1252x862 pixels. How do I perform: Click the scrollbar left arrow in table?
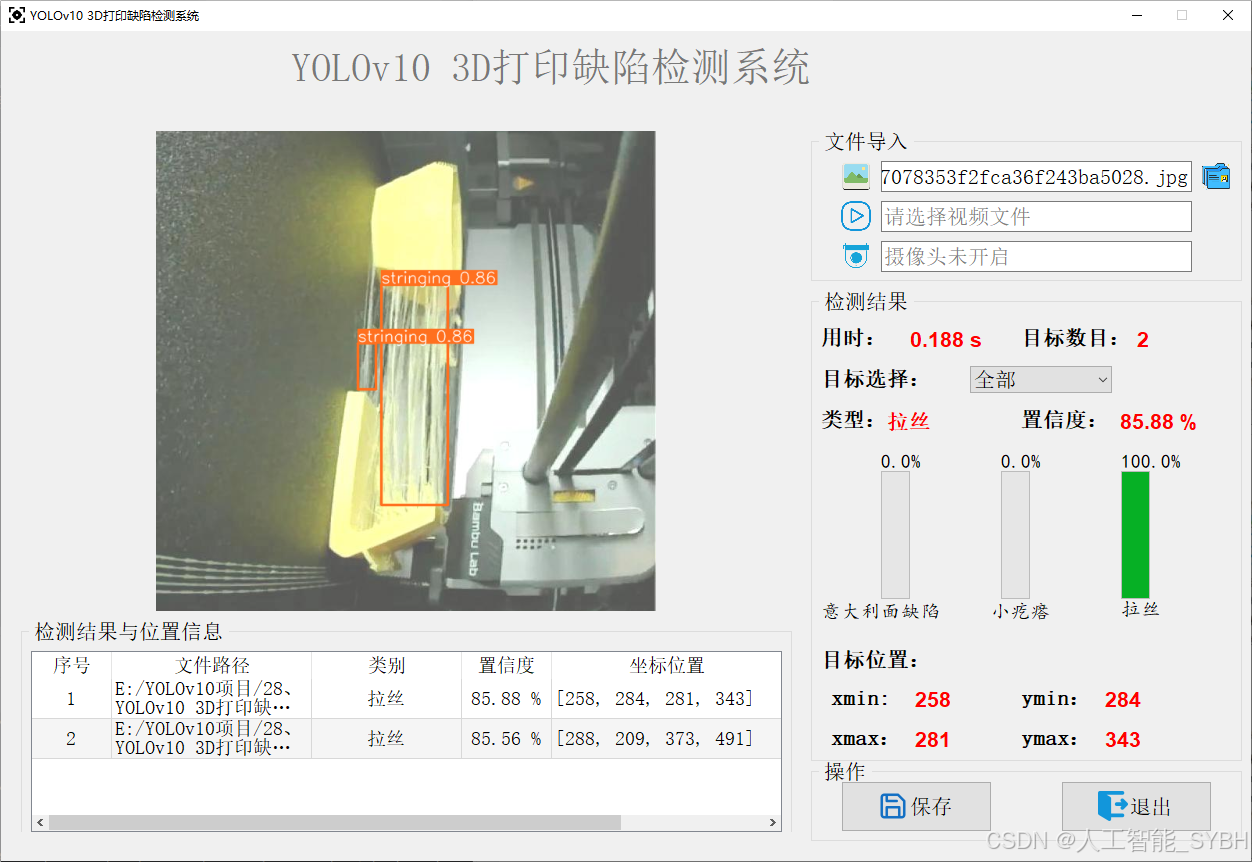click(40, 822)
